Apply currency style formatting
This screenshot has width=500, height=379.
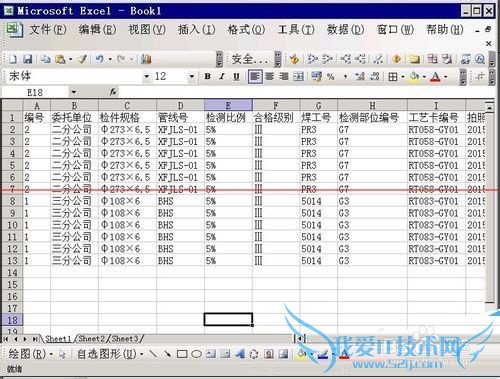click(316, 77)
